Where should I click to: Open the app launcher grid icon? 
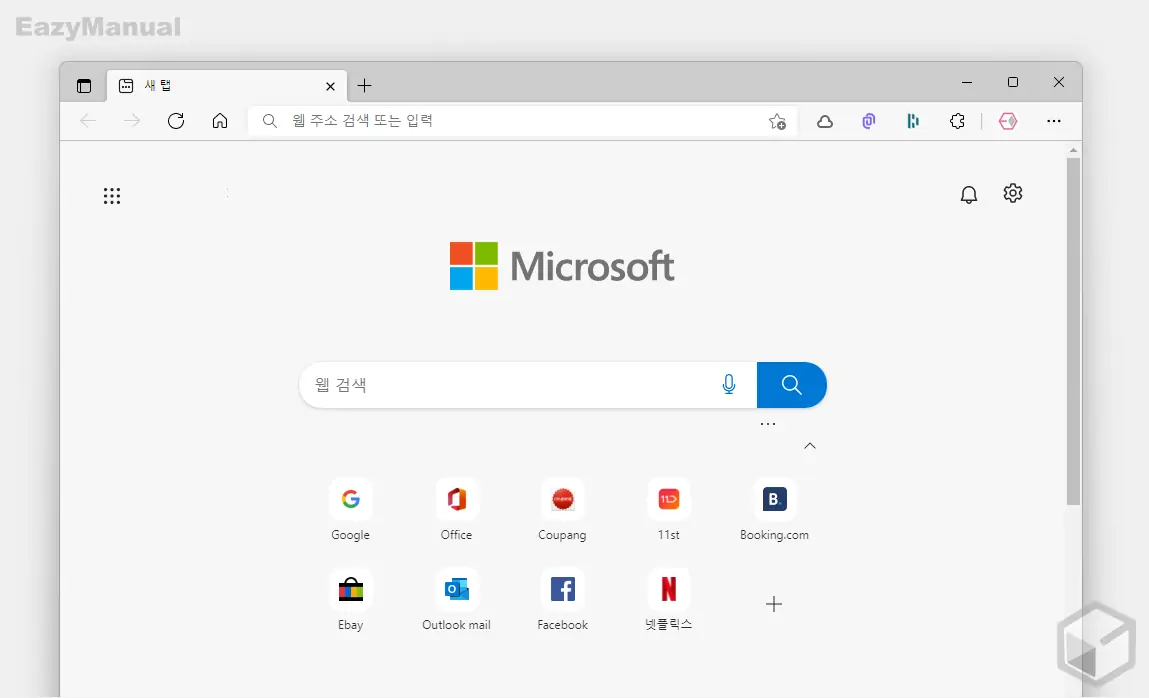111,196
